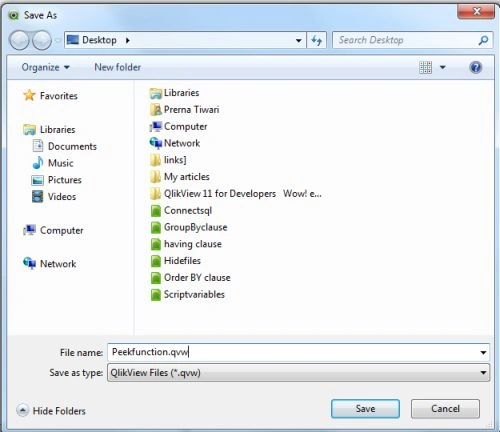Click the Desktop segment in the address bar
Viewport: 500px width, 432px height.
(99, 40)
